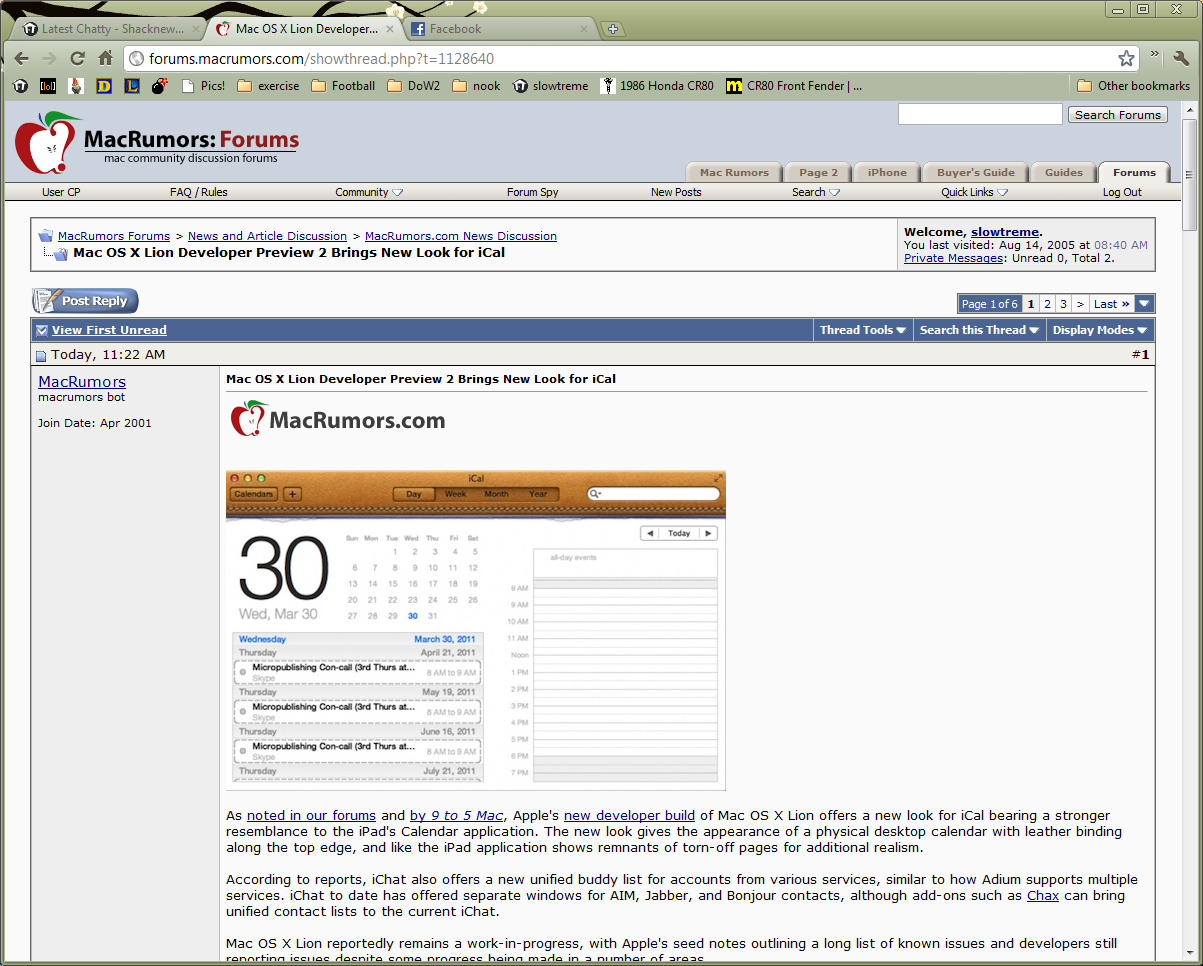Click the MacRumors Forums apple logo
The height and width of the screenshot is (966, 1203).
click(x=48, y=142)
